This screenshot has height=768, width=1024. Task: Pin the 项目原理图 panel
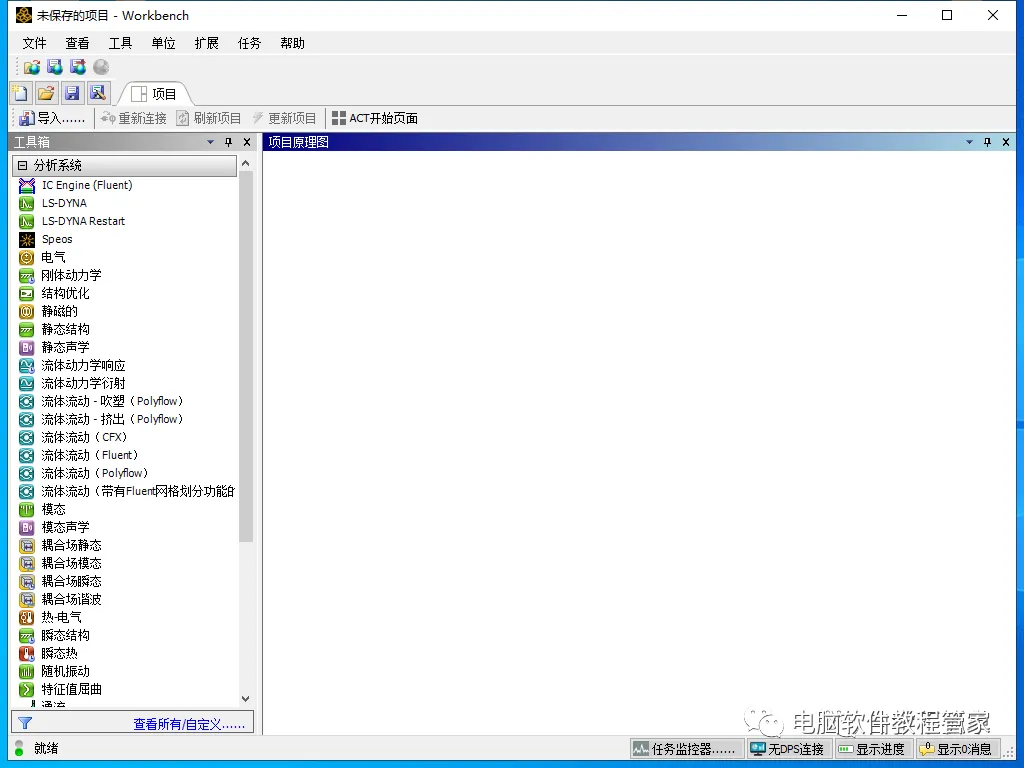pyautogui.click(x=987, y=142)
